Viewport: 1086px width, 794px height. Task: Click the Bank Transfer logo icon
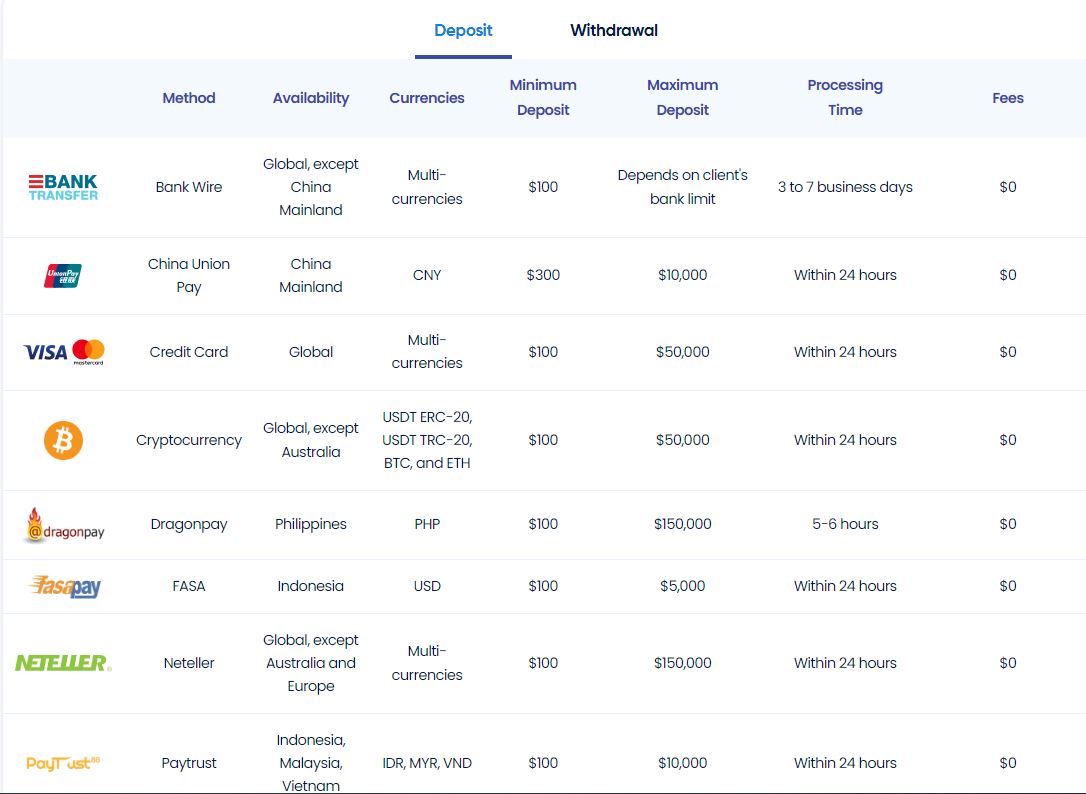(63, 187)
